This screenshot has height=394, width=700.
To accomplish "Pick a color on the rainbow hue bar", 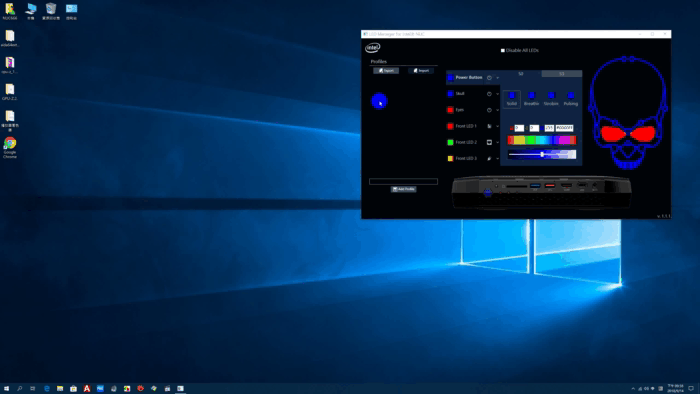I will point(542,140).
